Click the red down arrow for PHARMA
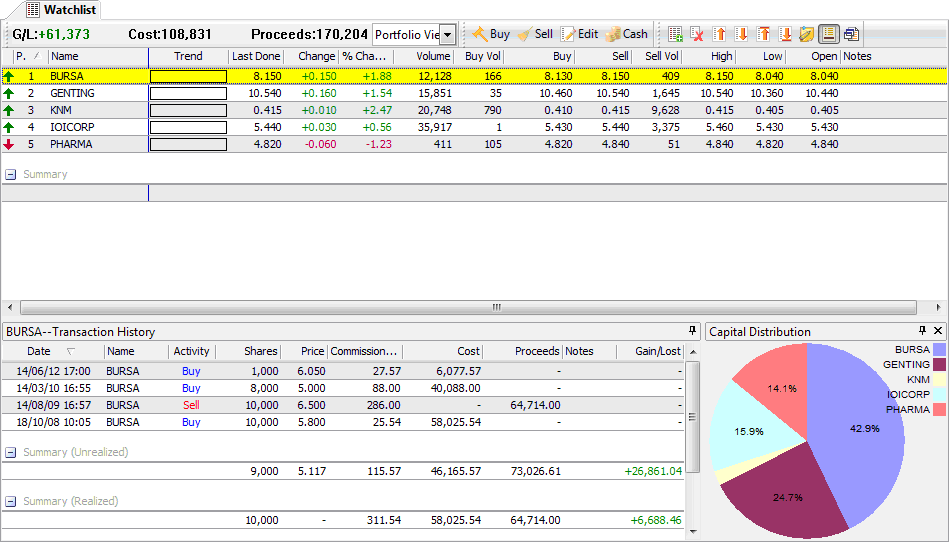 (8, 144)
